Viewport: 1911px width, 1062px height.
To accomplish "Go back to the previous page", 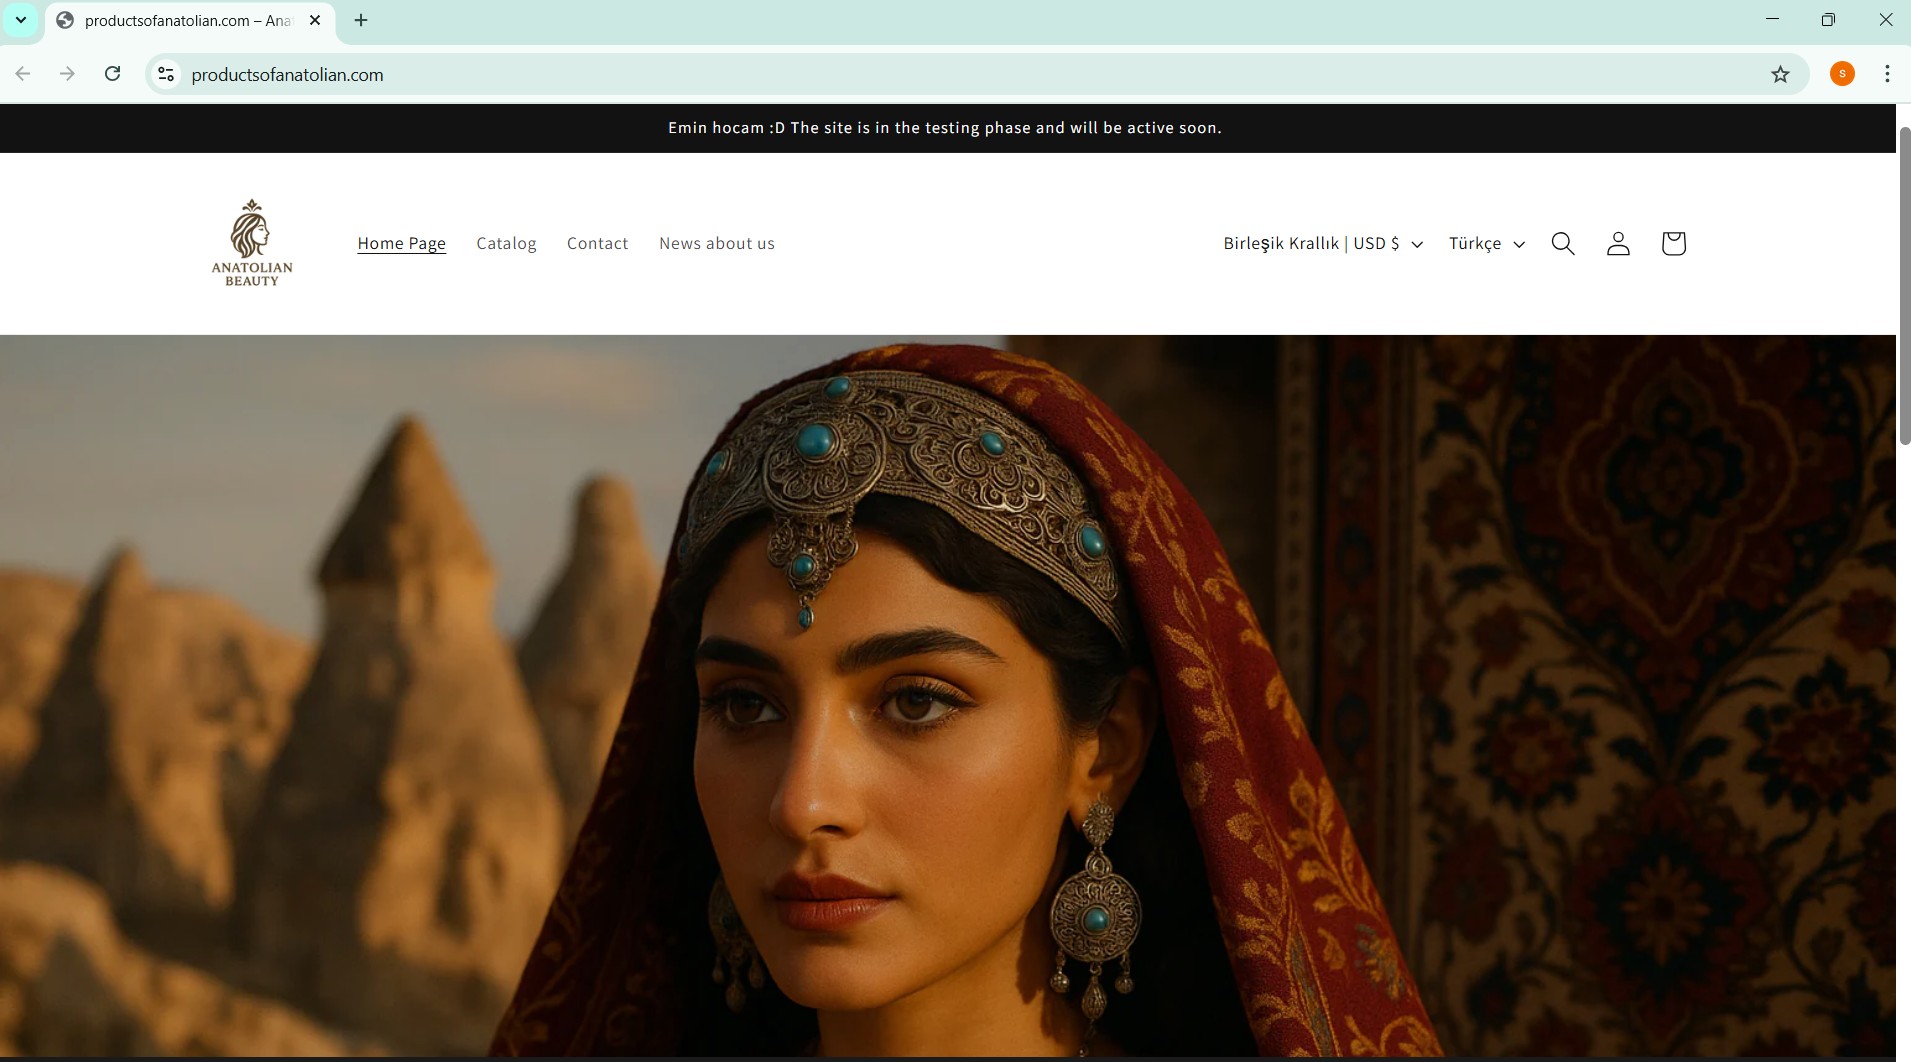I will pyautogui.click(x=22, y=74).
